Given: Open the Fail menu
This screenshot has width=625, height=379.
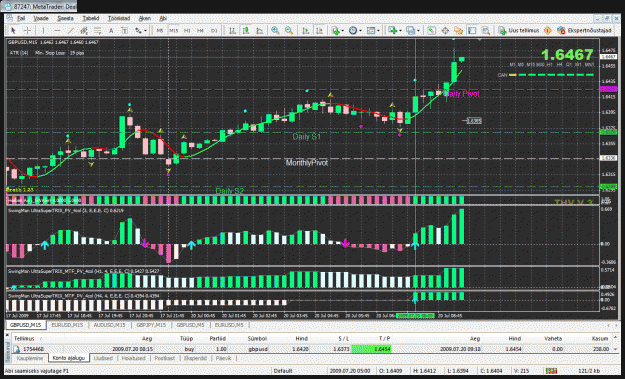Looking at the screenshot, I should coord(21,18).
